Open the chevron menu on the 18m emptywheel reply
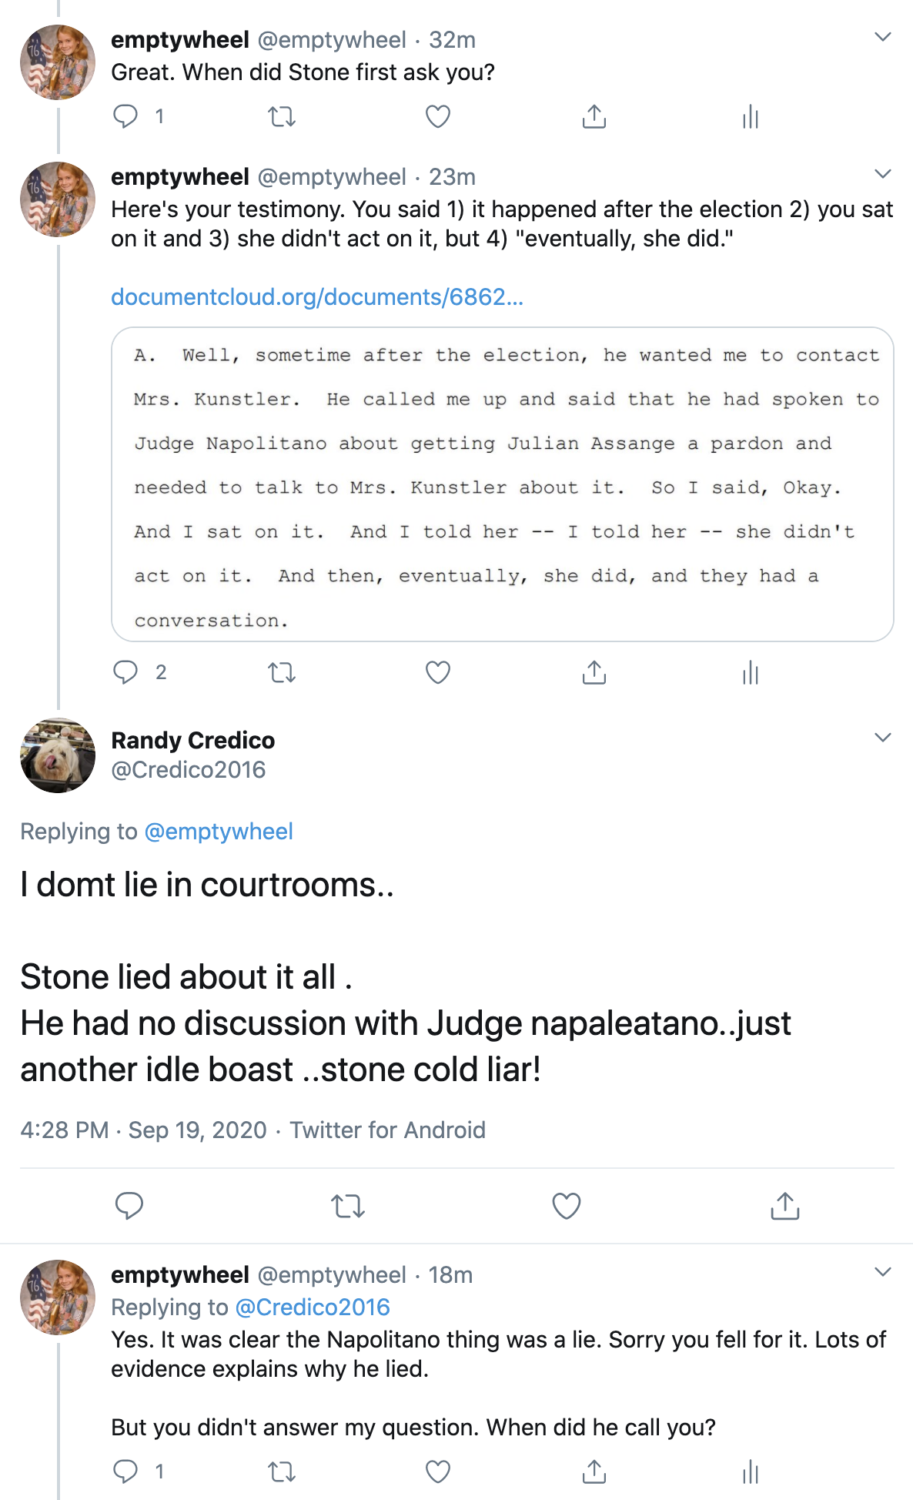The width and height of the screenshot is (913, 1500). (x=882, y=1272)
